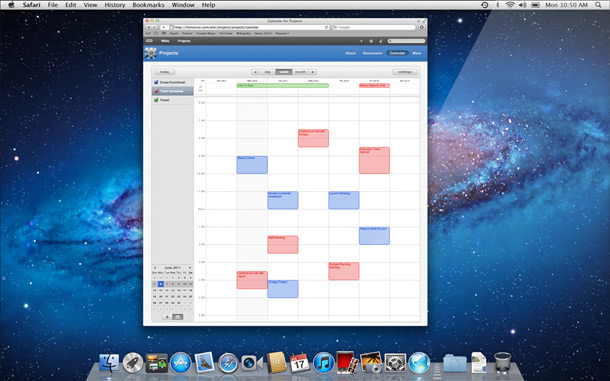
Task: Open the History menu
Action: click(115, 5)
